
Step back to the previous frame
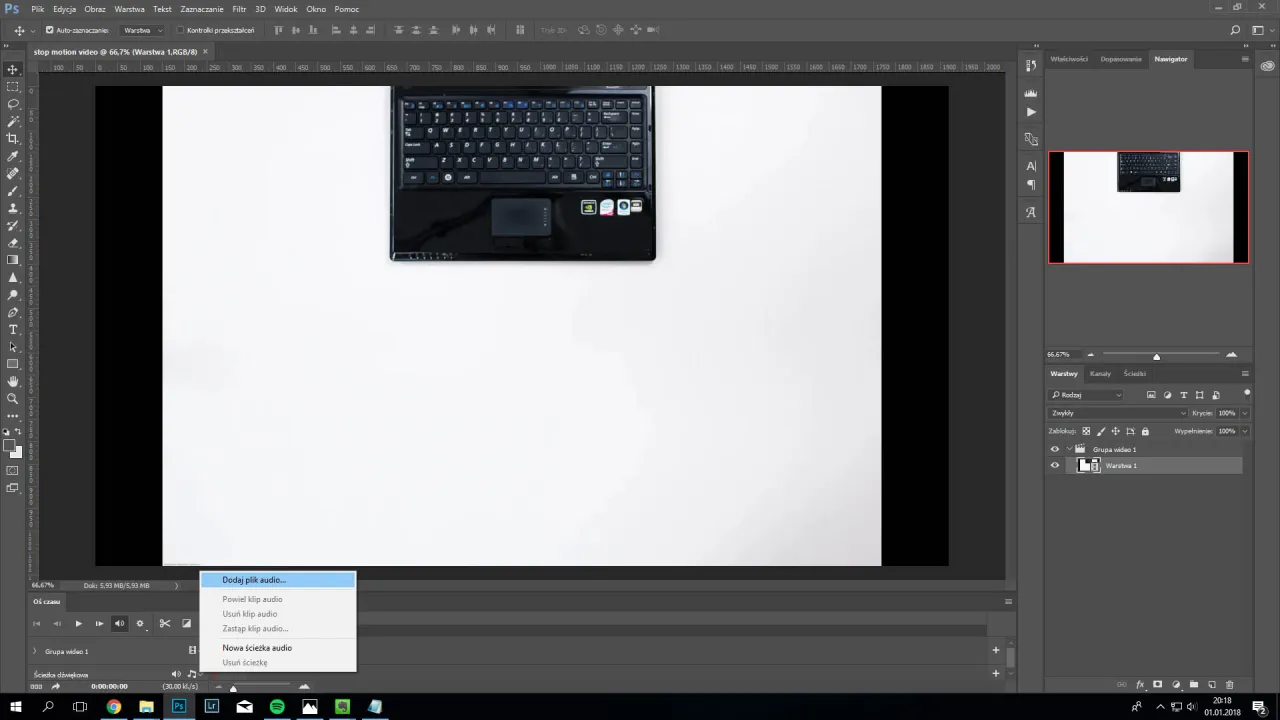click(x=57, y=624)
